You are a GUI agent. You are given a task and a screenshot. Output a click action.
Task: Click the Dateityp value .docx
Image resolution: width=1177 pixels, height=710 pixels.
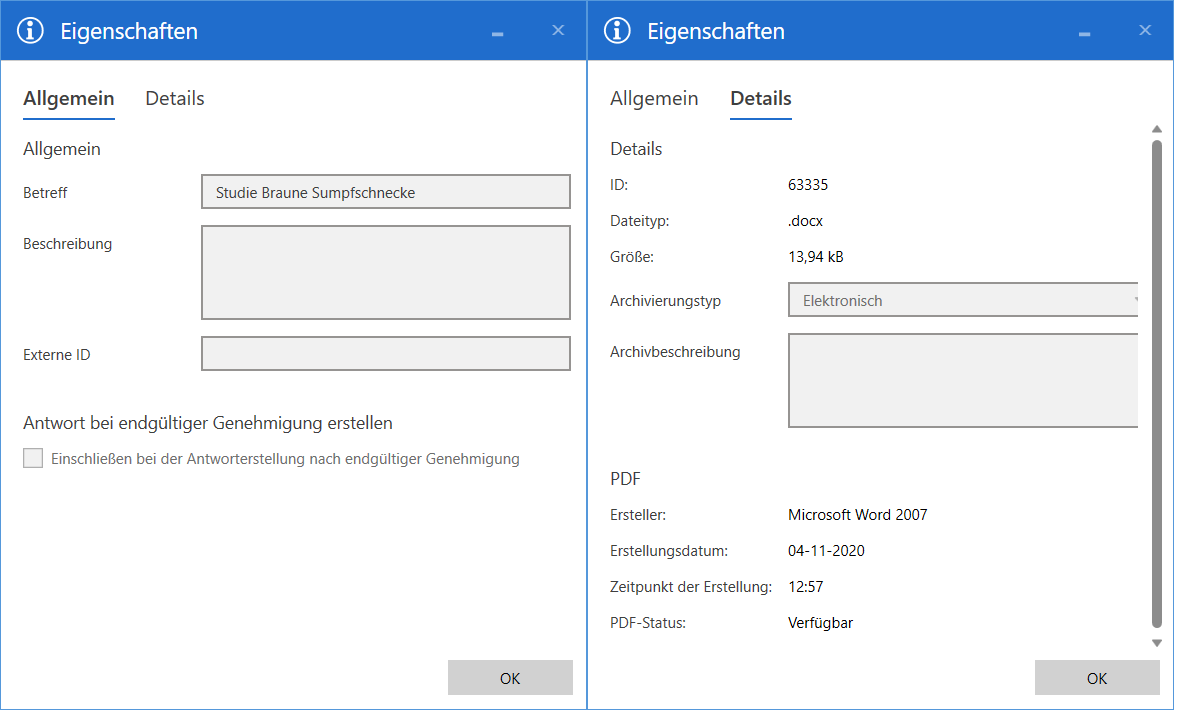click(x=805, y=221)
